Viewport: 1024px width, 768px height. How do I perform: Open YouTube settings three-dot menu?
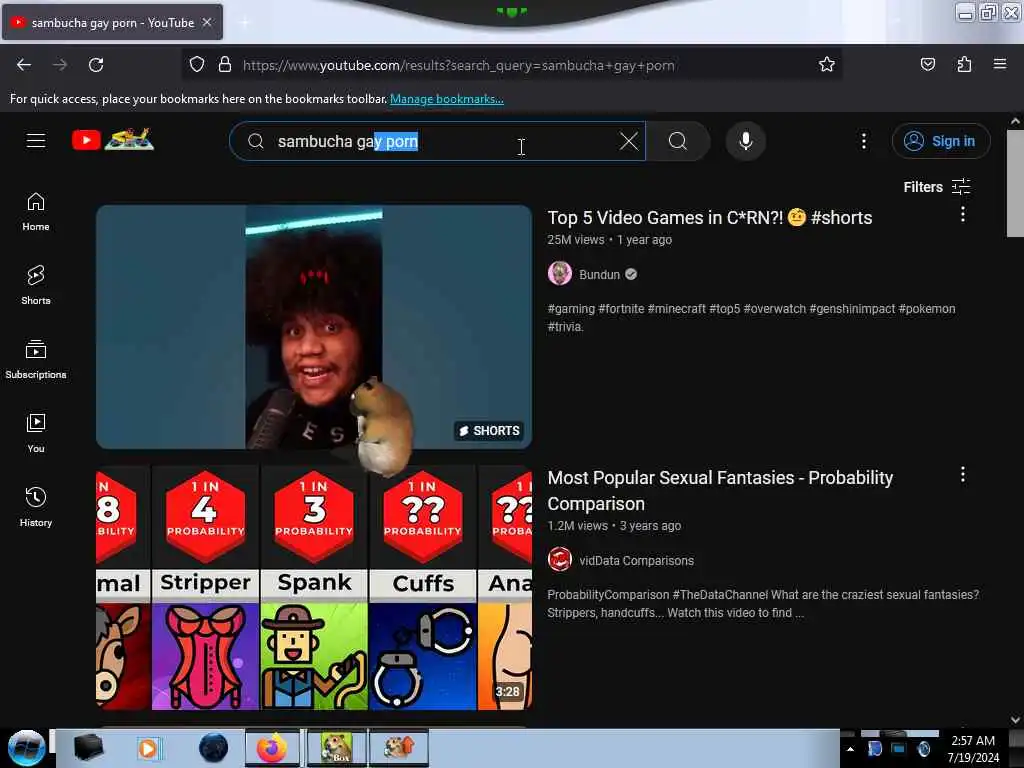(863, 141)
